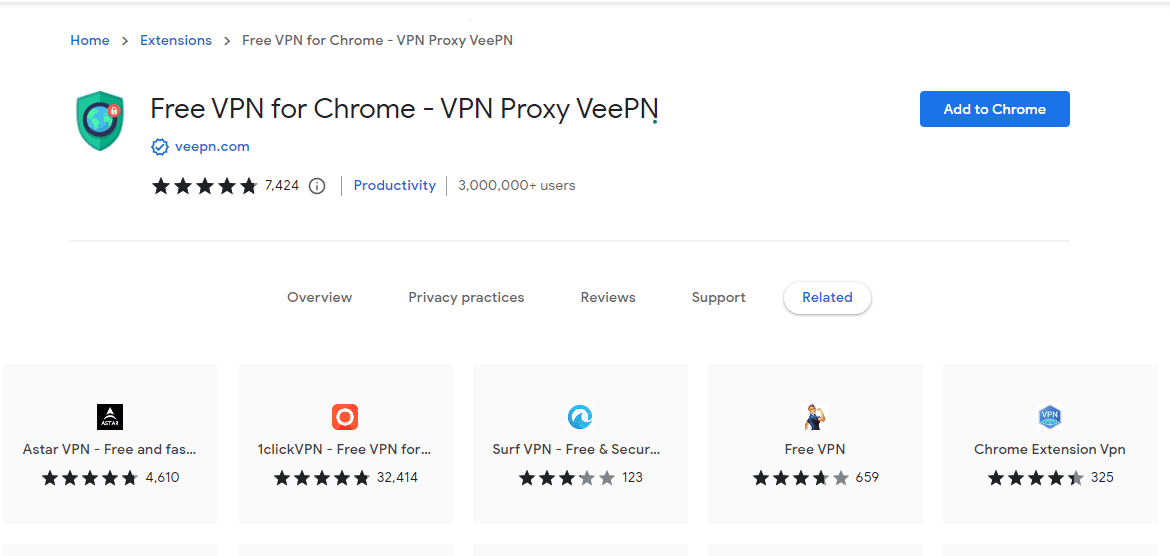Click the Chrome Extension Vpn shield icon
Screen dimensions: 1170x556
(x=1050, y=416)
